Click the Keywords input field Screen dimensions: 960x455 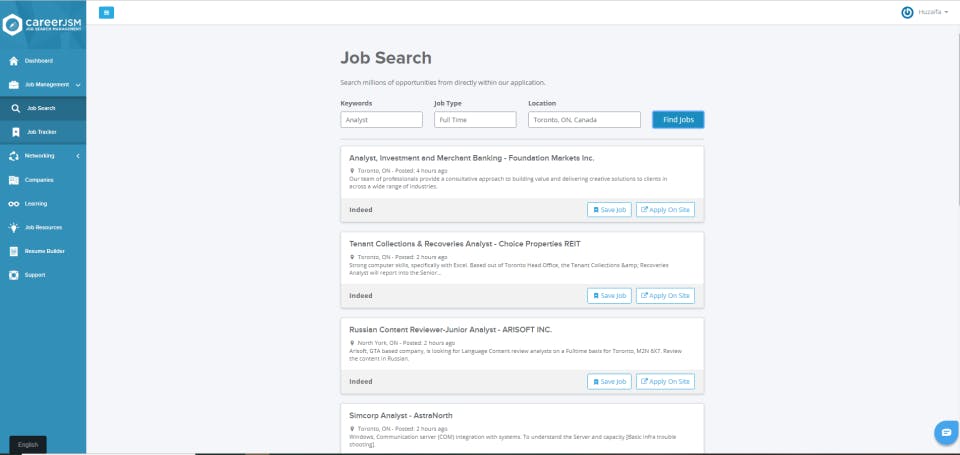tap(381, 120)
